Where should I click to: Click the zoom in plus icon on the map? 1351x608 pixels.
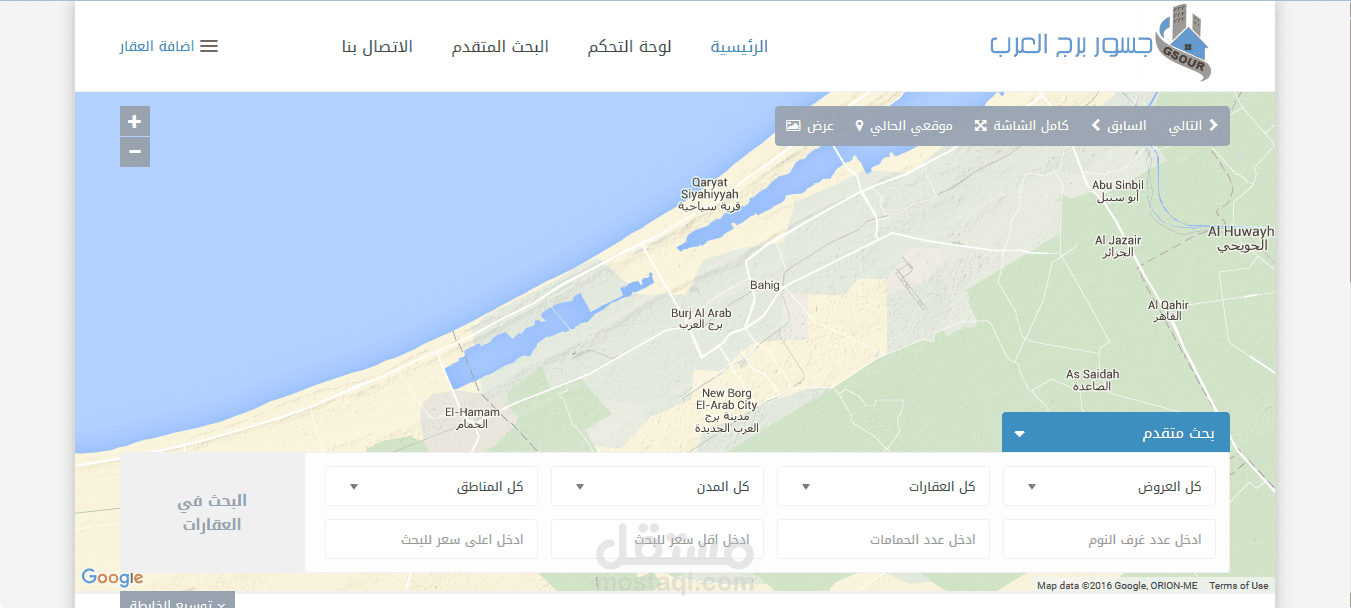click(134, 120)
